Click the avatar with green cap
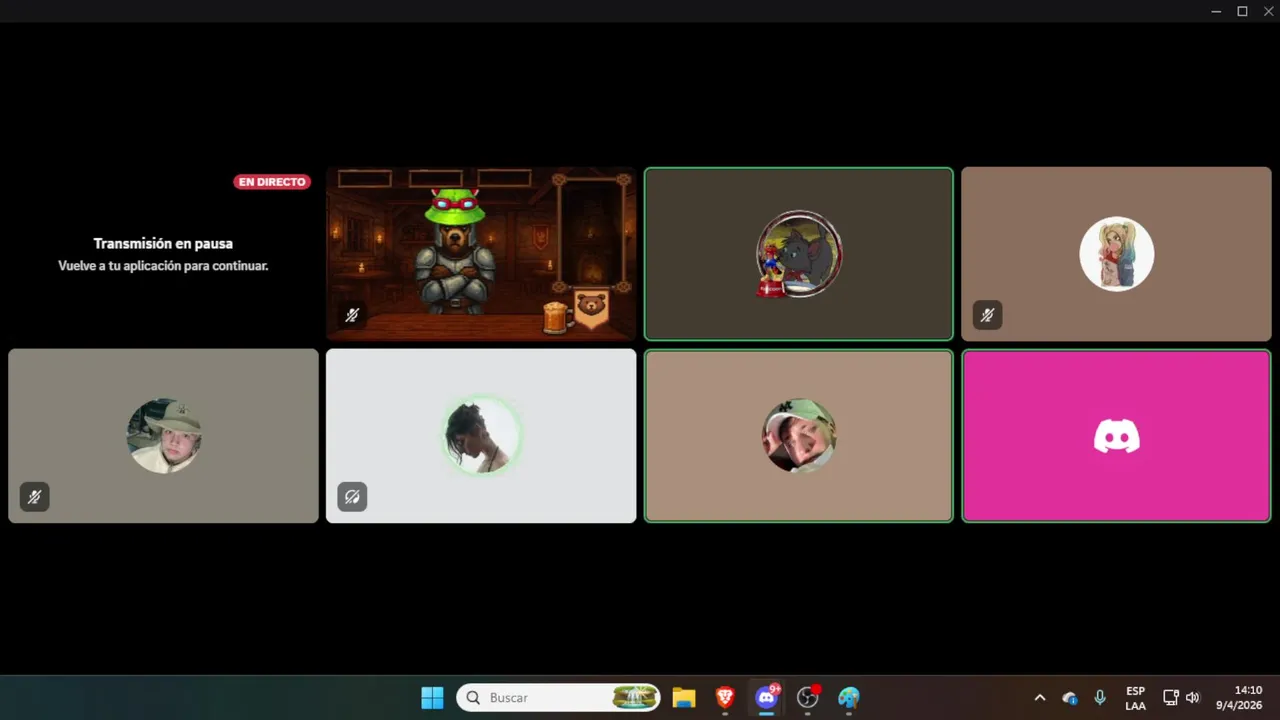This screenshot has height=720, width=1280. pyautogui.click(x=799, y=436)
